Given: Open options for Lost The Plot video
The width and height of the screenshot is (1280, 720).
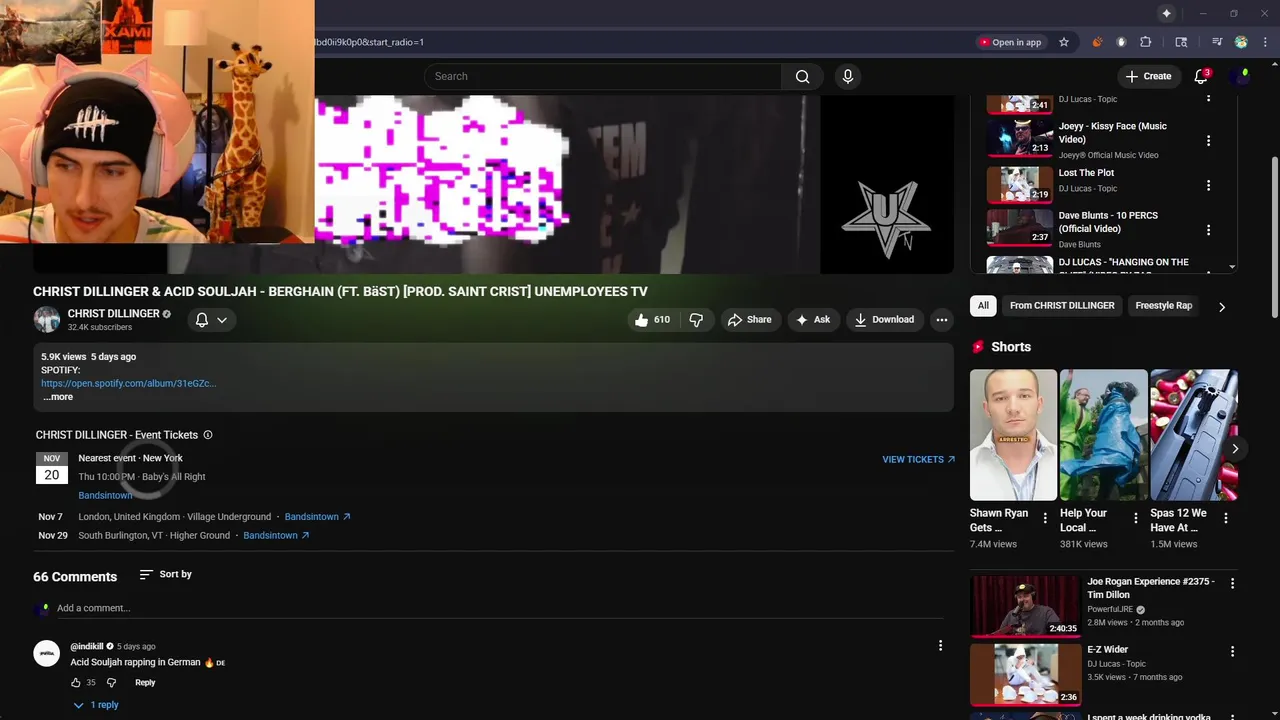Looking at the screenshot, I should point(1208,186).
